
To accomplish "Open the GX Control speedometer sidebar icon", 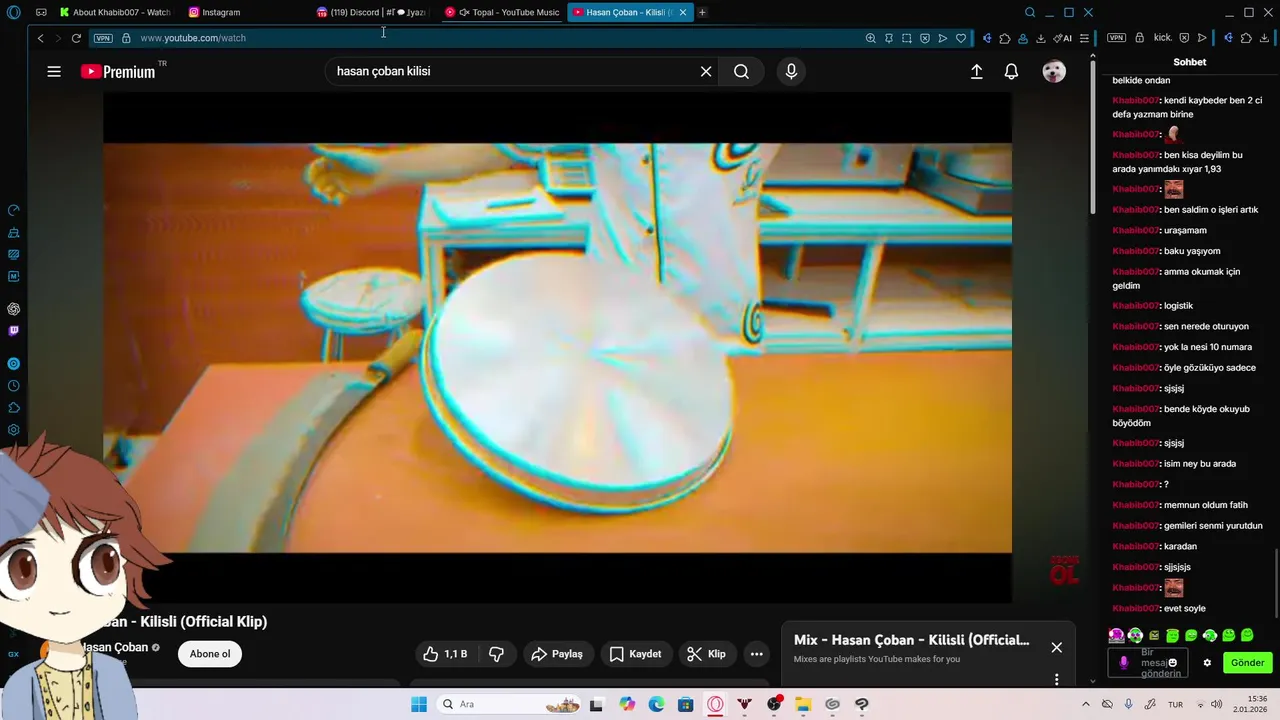I will [x=13, y=210].
